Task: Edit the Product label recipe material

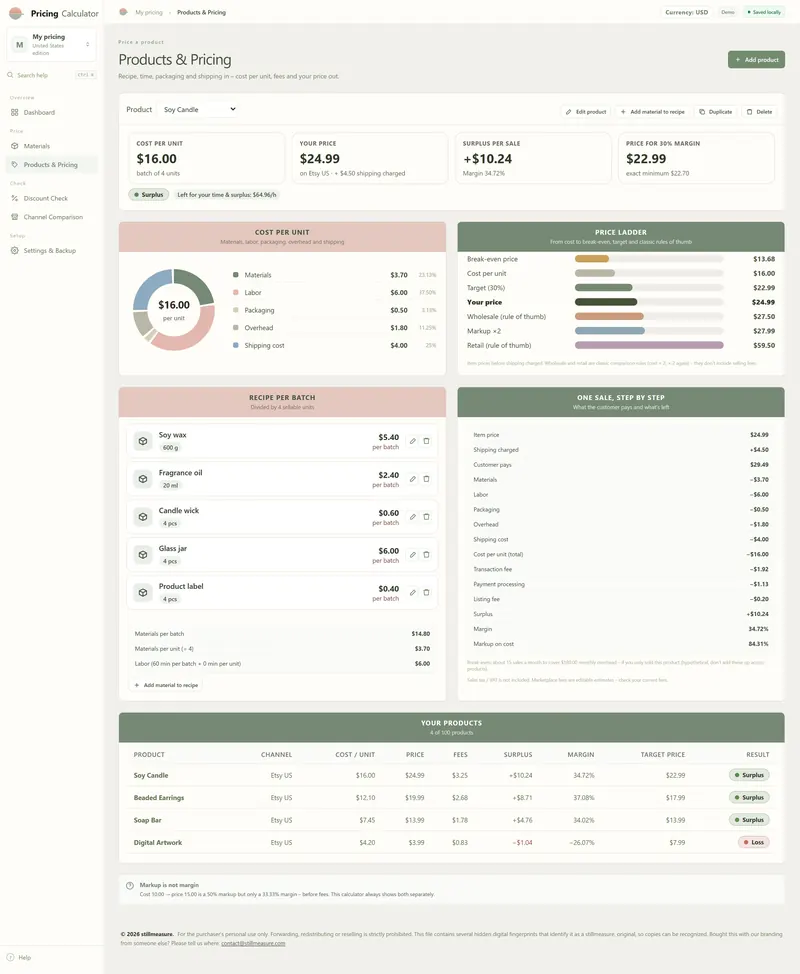Action: point(412,593)
